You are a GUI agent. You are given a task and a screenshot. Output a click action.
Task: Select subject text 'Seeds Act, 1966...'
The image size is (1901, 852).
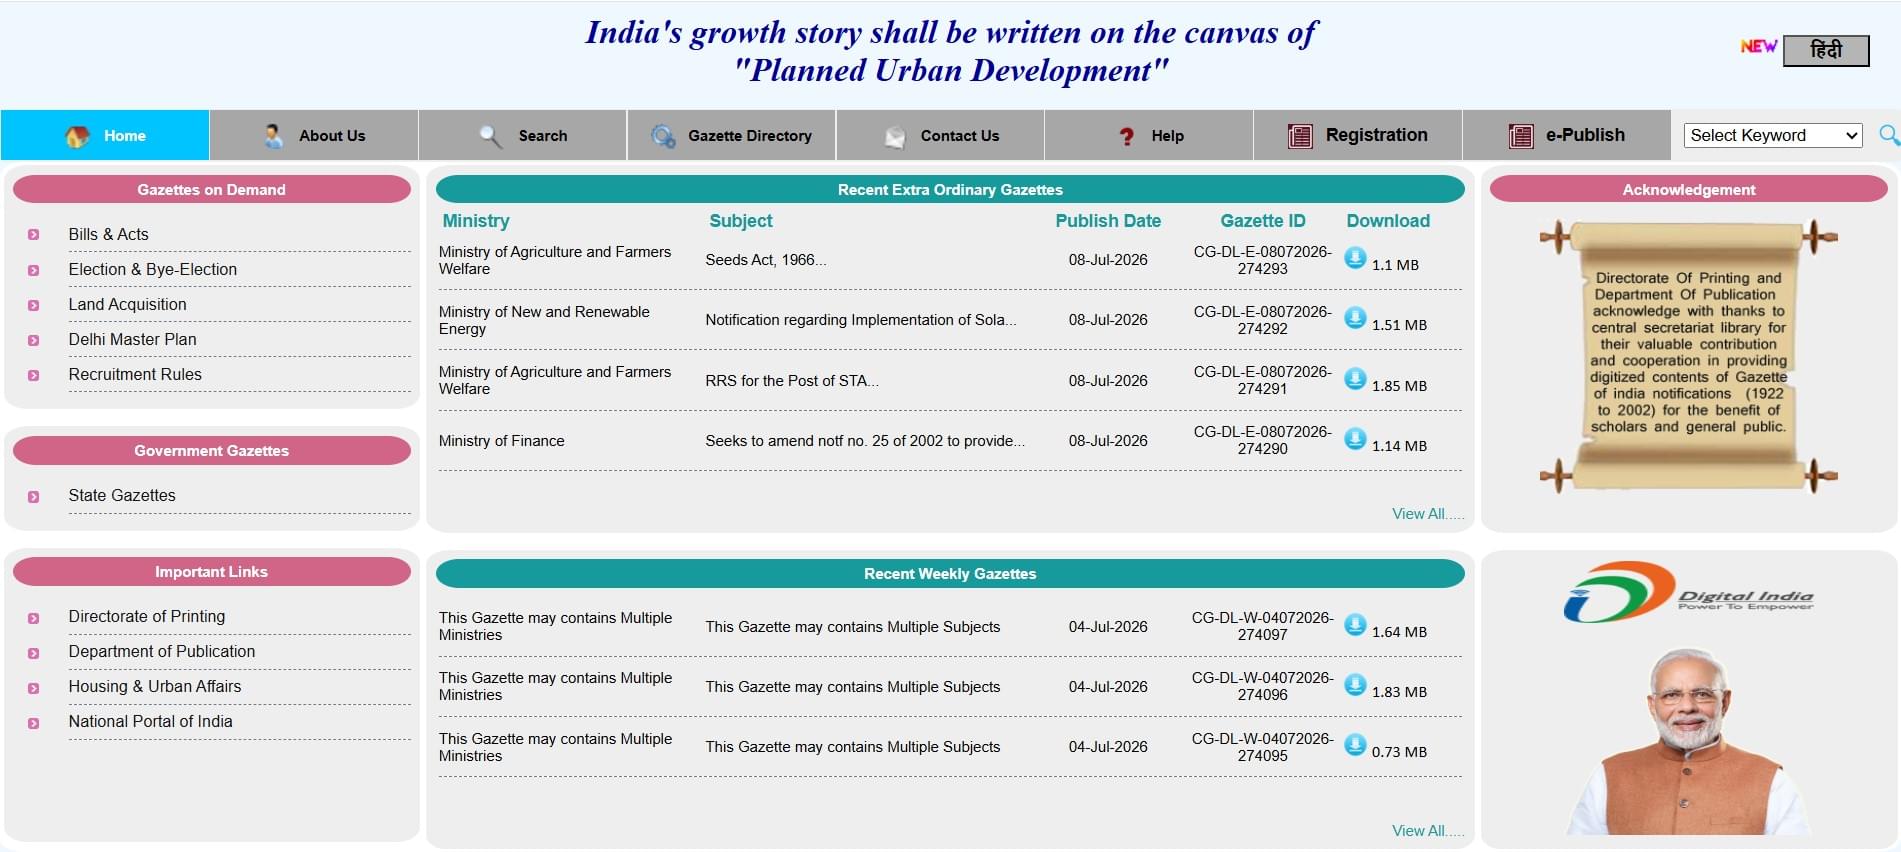point(766,260)
